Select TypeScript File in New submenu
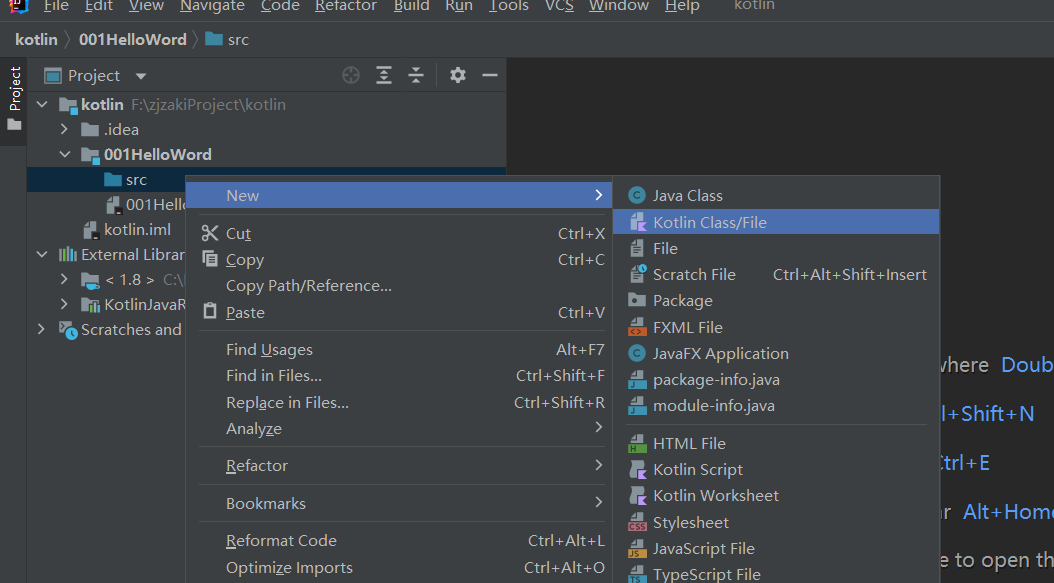 coord(776,574)
